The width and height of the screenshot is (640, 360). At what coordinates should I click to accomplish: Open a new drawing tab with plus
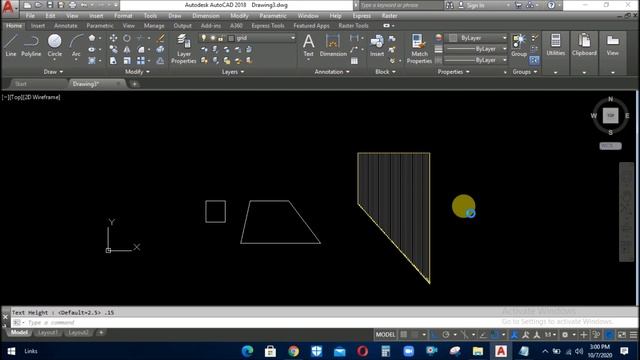[134, 84]
